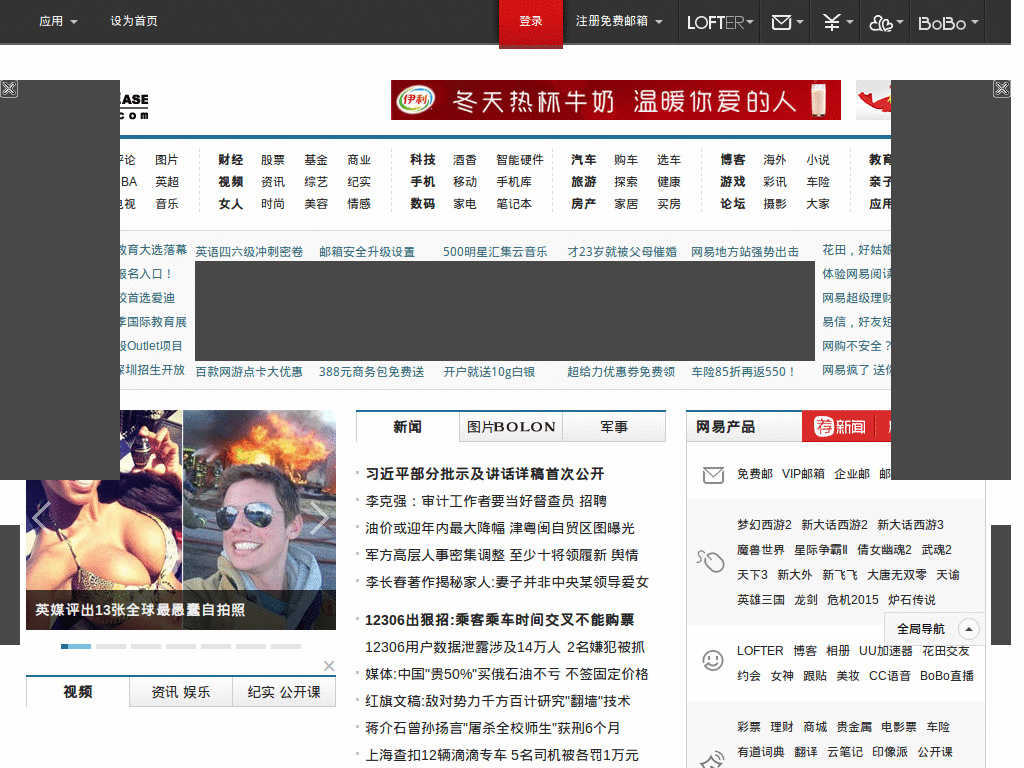This screenshot has width=1024, height=768.
Task: Open BoBo from the top bar
Action: point(940,21)
